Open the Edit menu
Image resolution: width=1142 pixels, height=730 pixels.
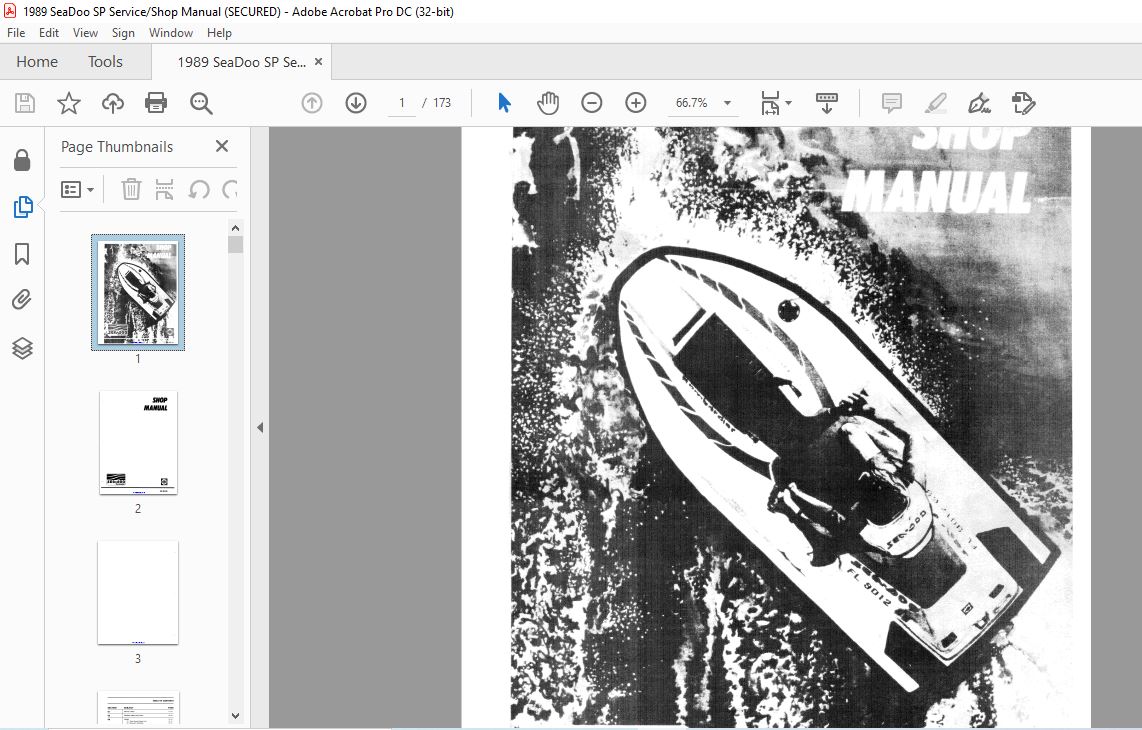pos(49,33)
